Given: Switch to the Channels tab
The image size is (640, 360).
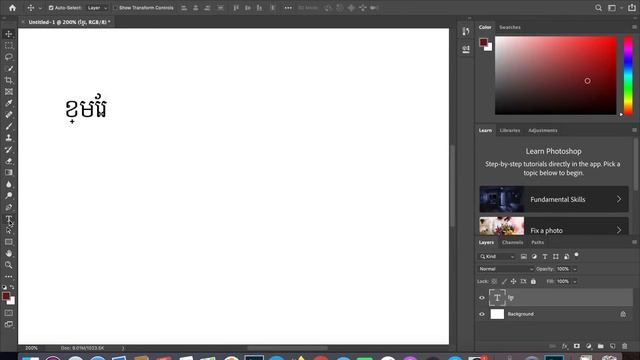Looking at the screenshot, I should click(x=513, y=242).
